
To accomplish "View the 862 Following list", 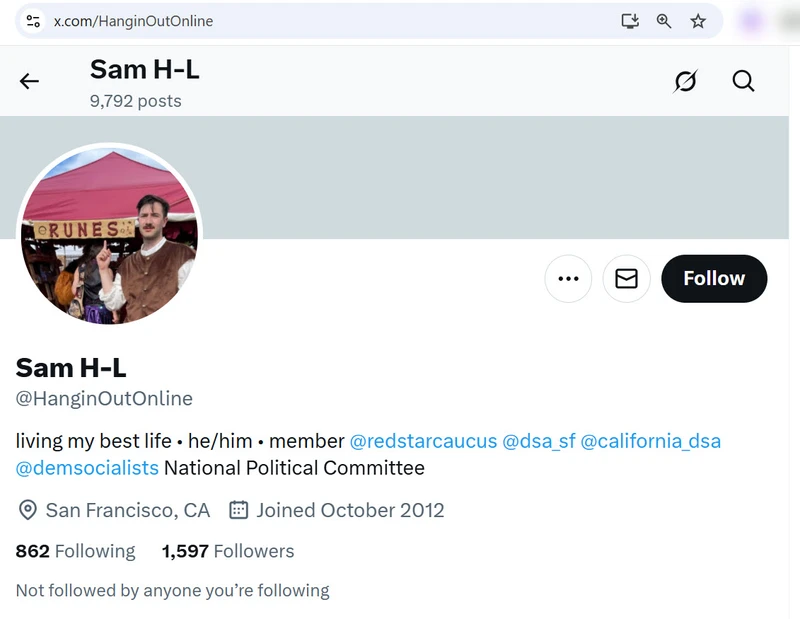I will (x=75, y=551).
